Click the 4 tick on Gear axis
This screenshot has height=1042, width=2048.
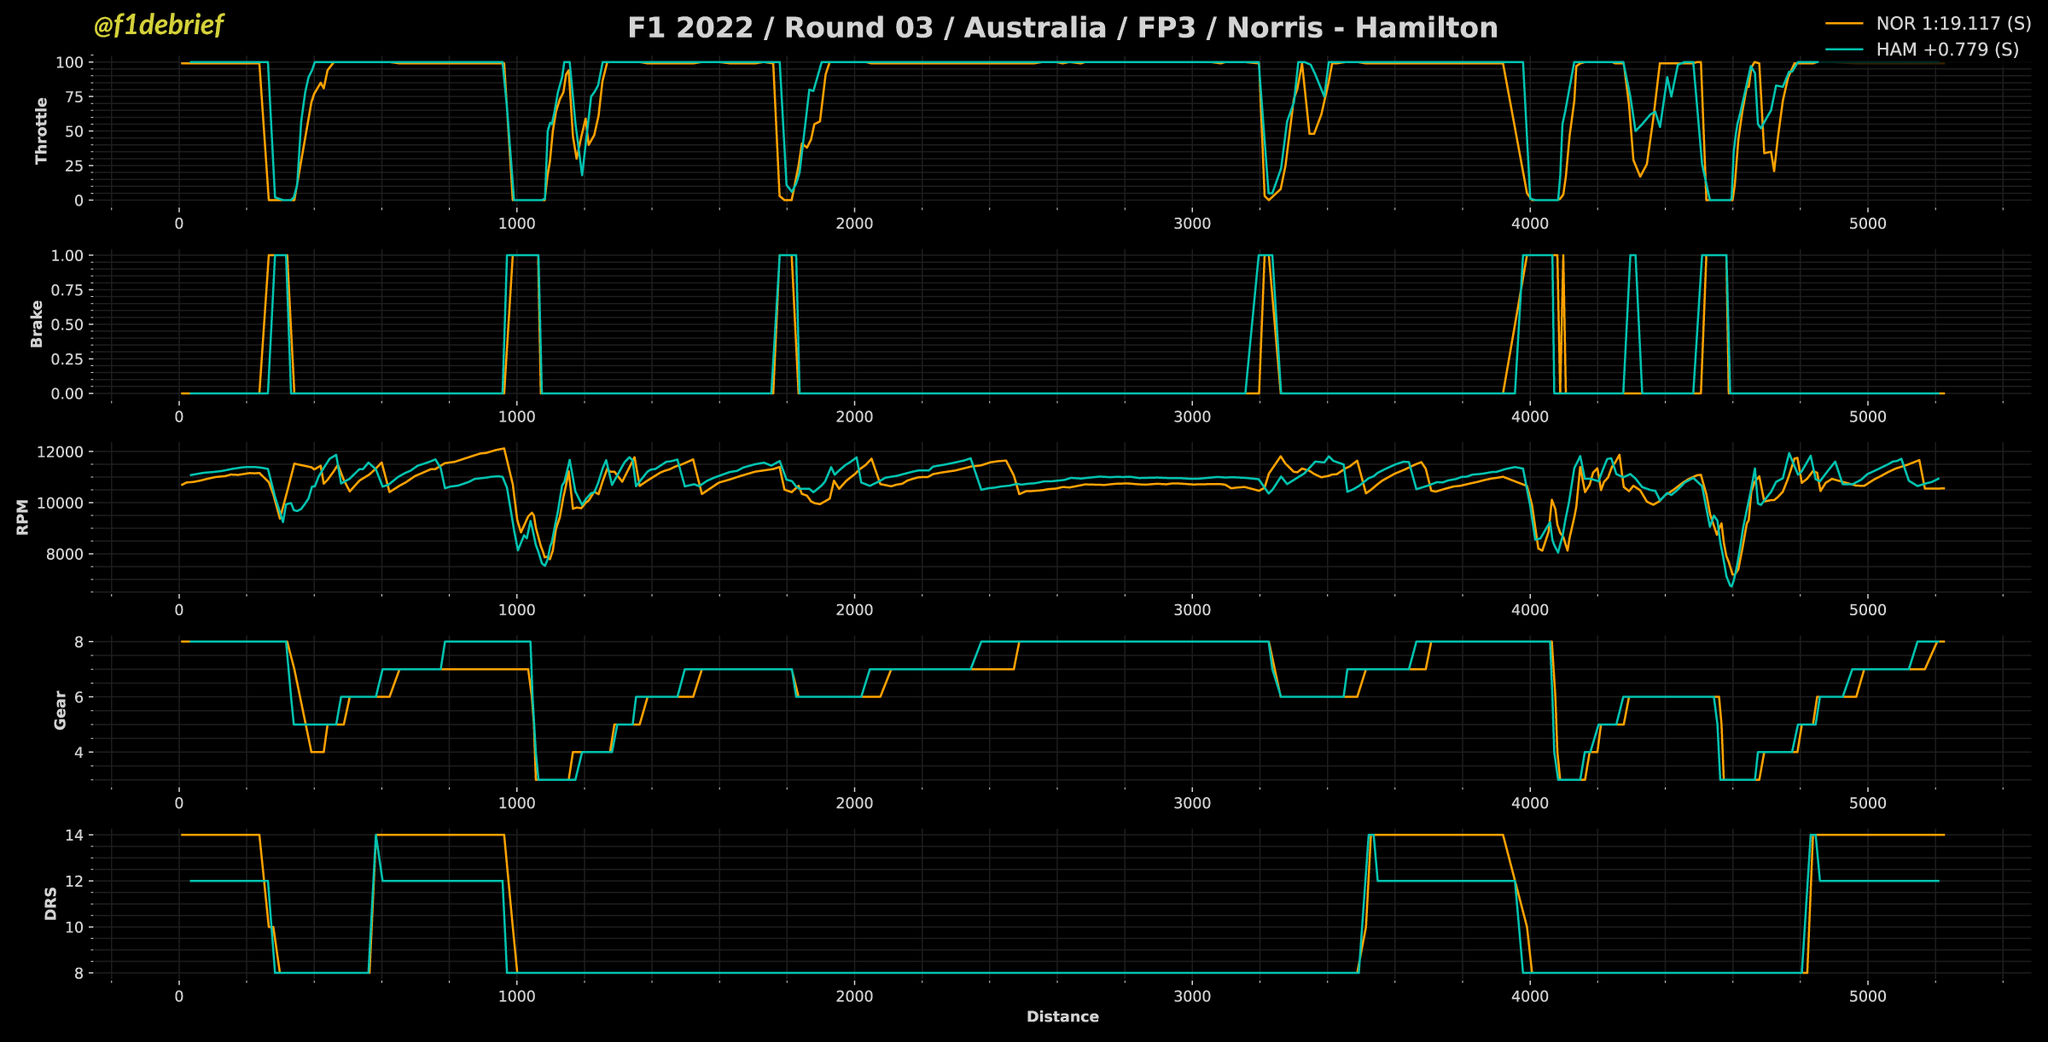click(77, 752)
